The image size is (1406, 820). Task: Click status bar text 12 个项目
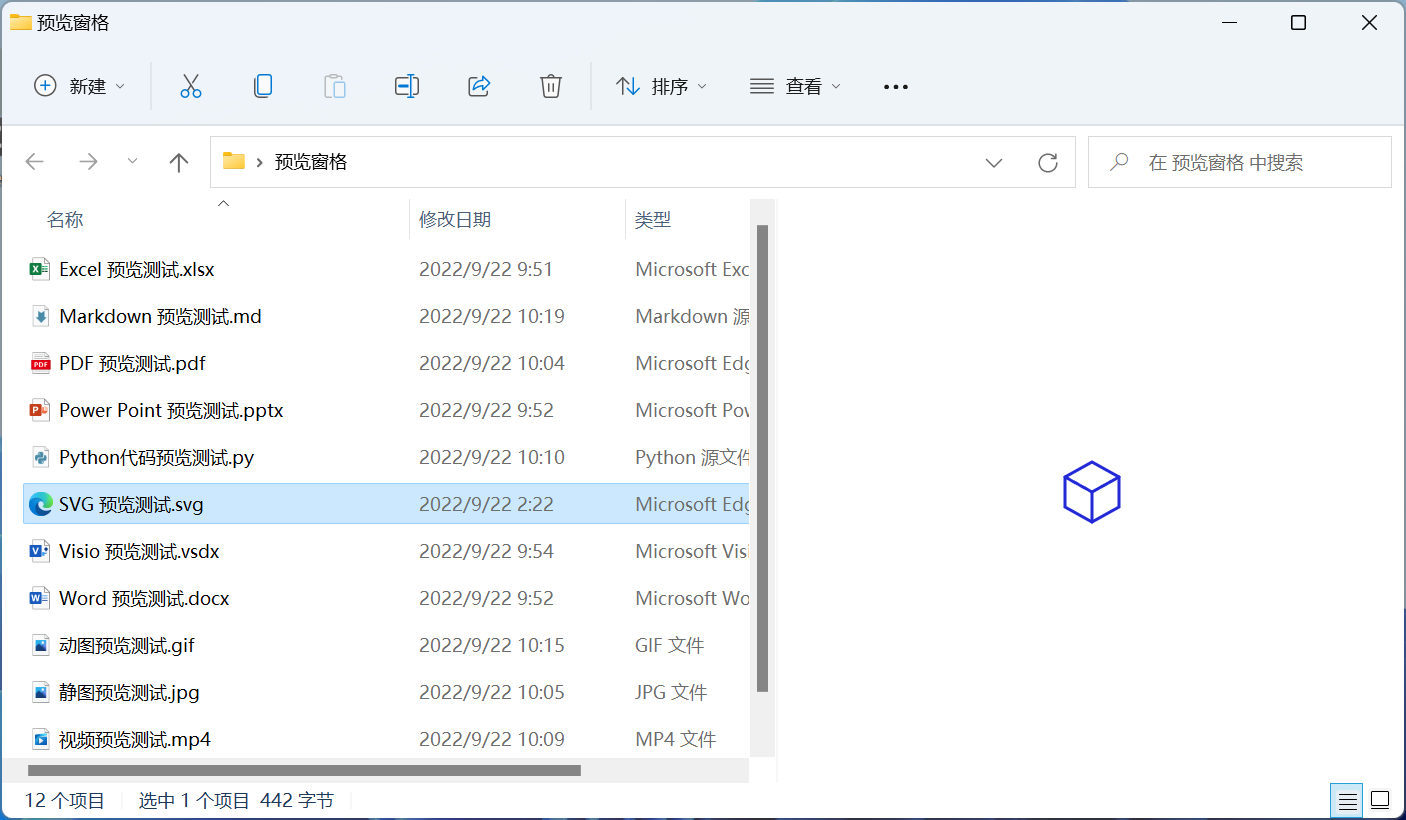click(x=65, y=800)
